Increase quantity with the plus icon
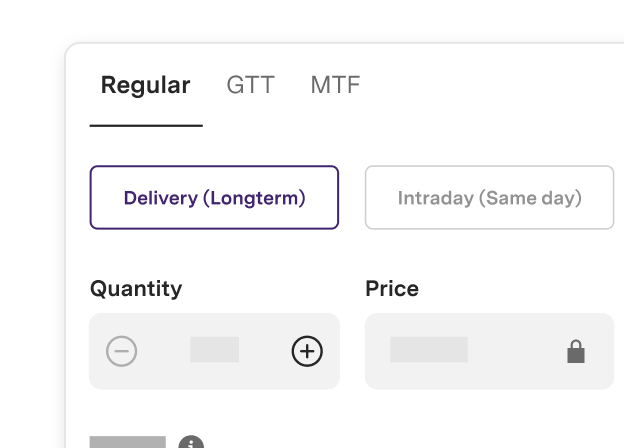The image size is (624, 448). pyautogui.click(x=307, y=351)
